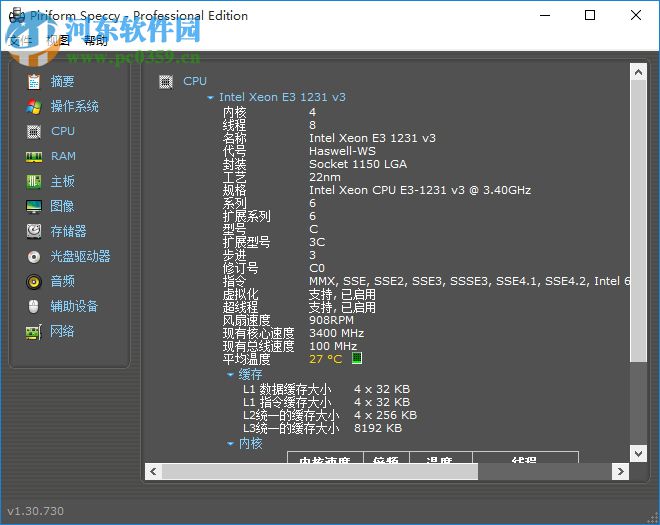Go to the Storage (存储器) section
660x525 pixels.
68,231
